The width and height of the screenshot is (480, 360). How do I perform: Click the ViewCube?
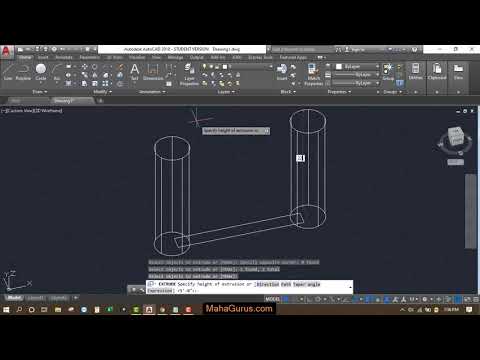[x=455, y=136]
